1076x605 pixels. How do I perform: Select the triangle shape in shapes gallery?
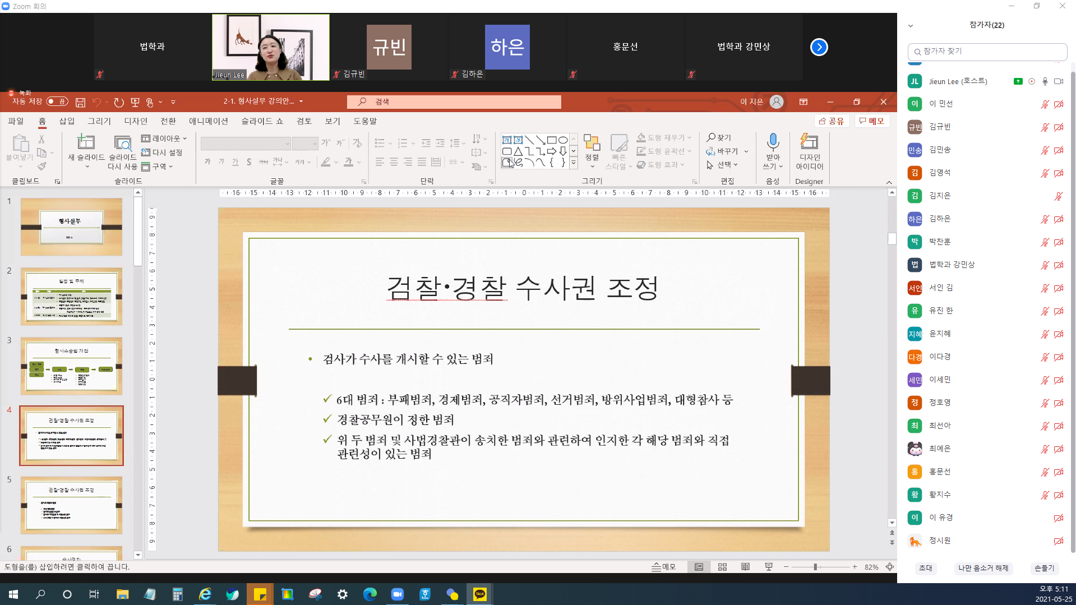pyautogui.click(x=518, y=151)
